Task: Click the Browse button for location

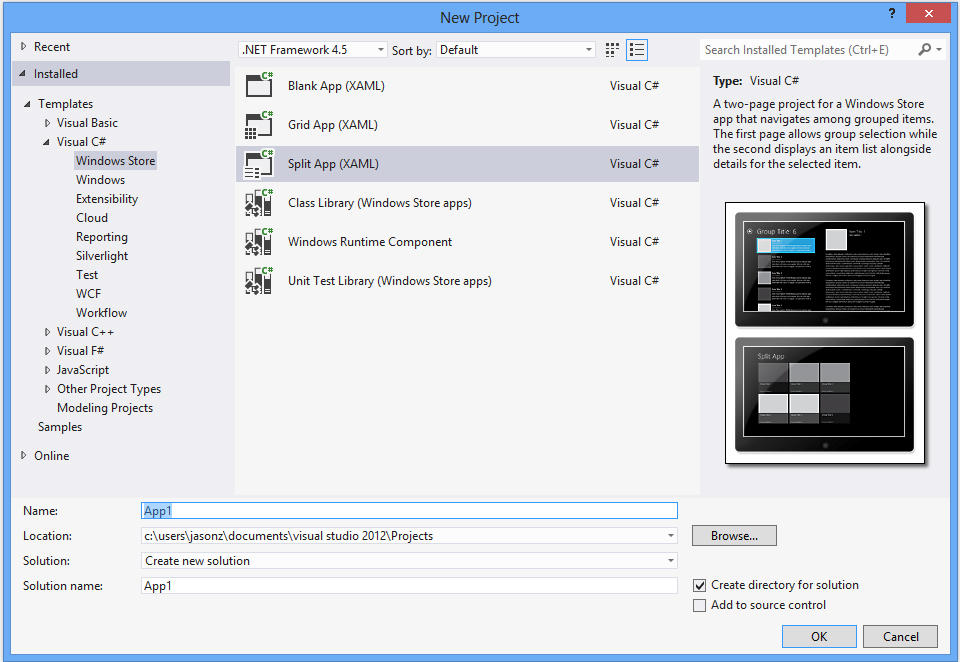Action: tap(733, 535)
